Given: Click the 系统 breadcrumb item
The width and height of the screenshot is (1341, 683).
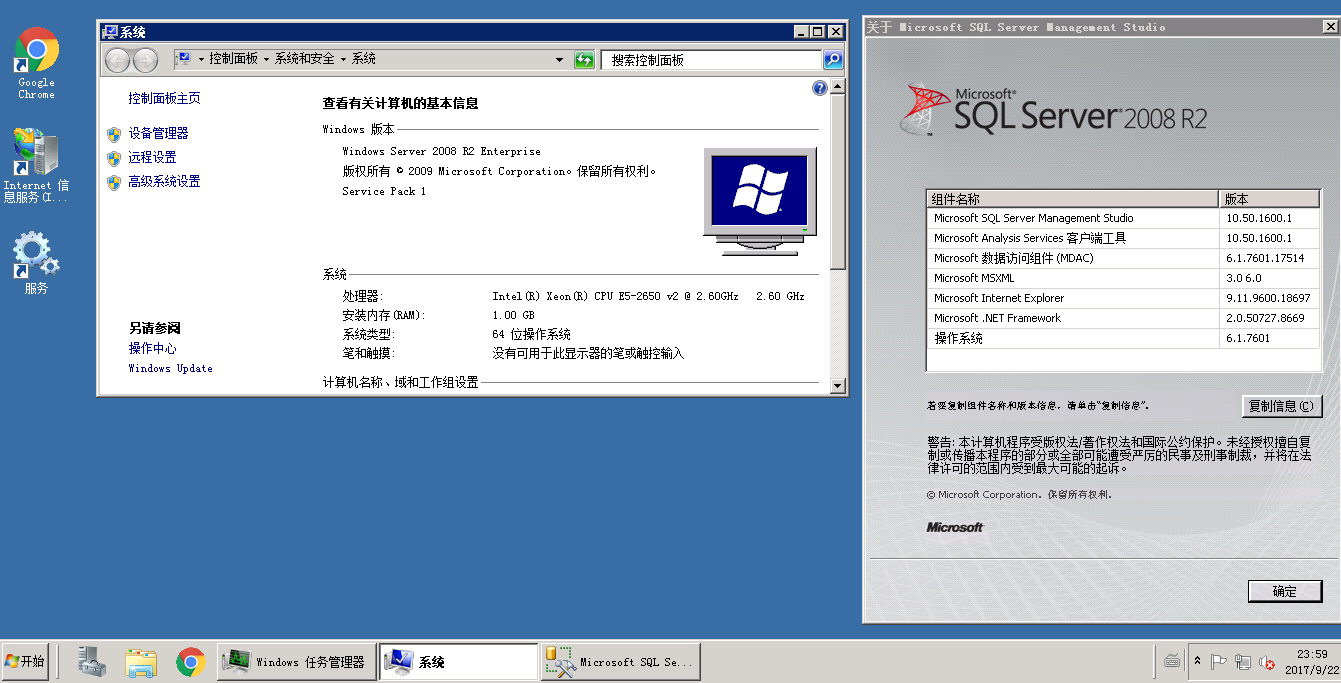Looking at the screenshot, I should (363, 60).
